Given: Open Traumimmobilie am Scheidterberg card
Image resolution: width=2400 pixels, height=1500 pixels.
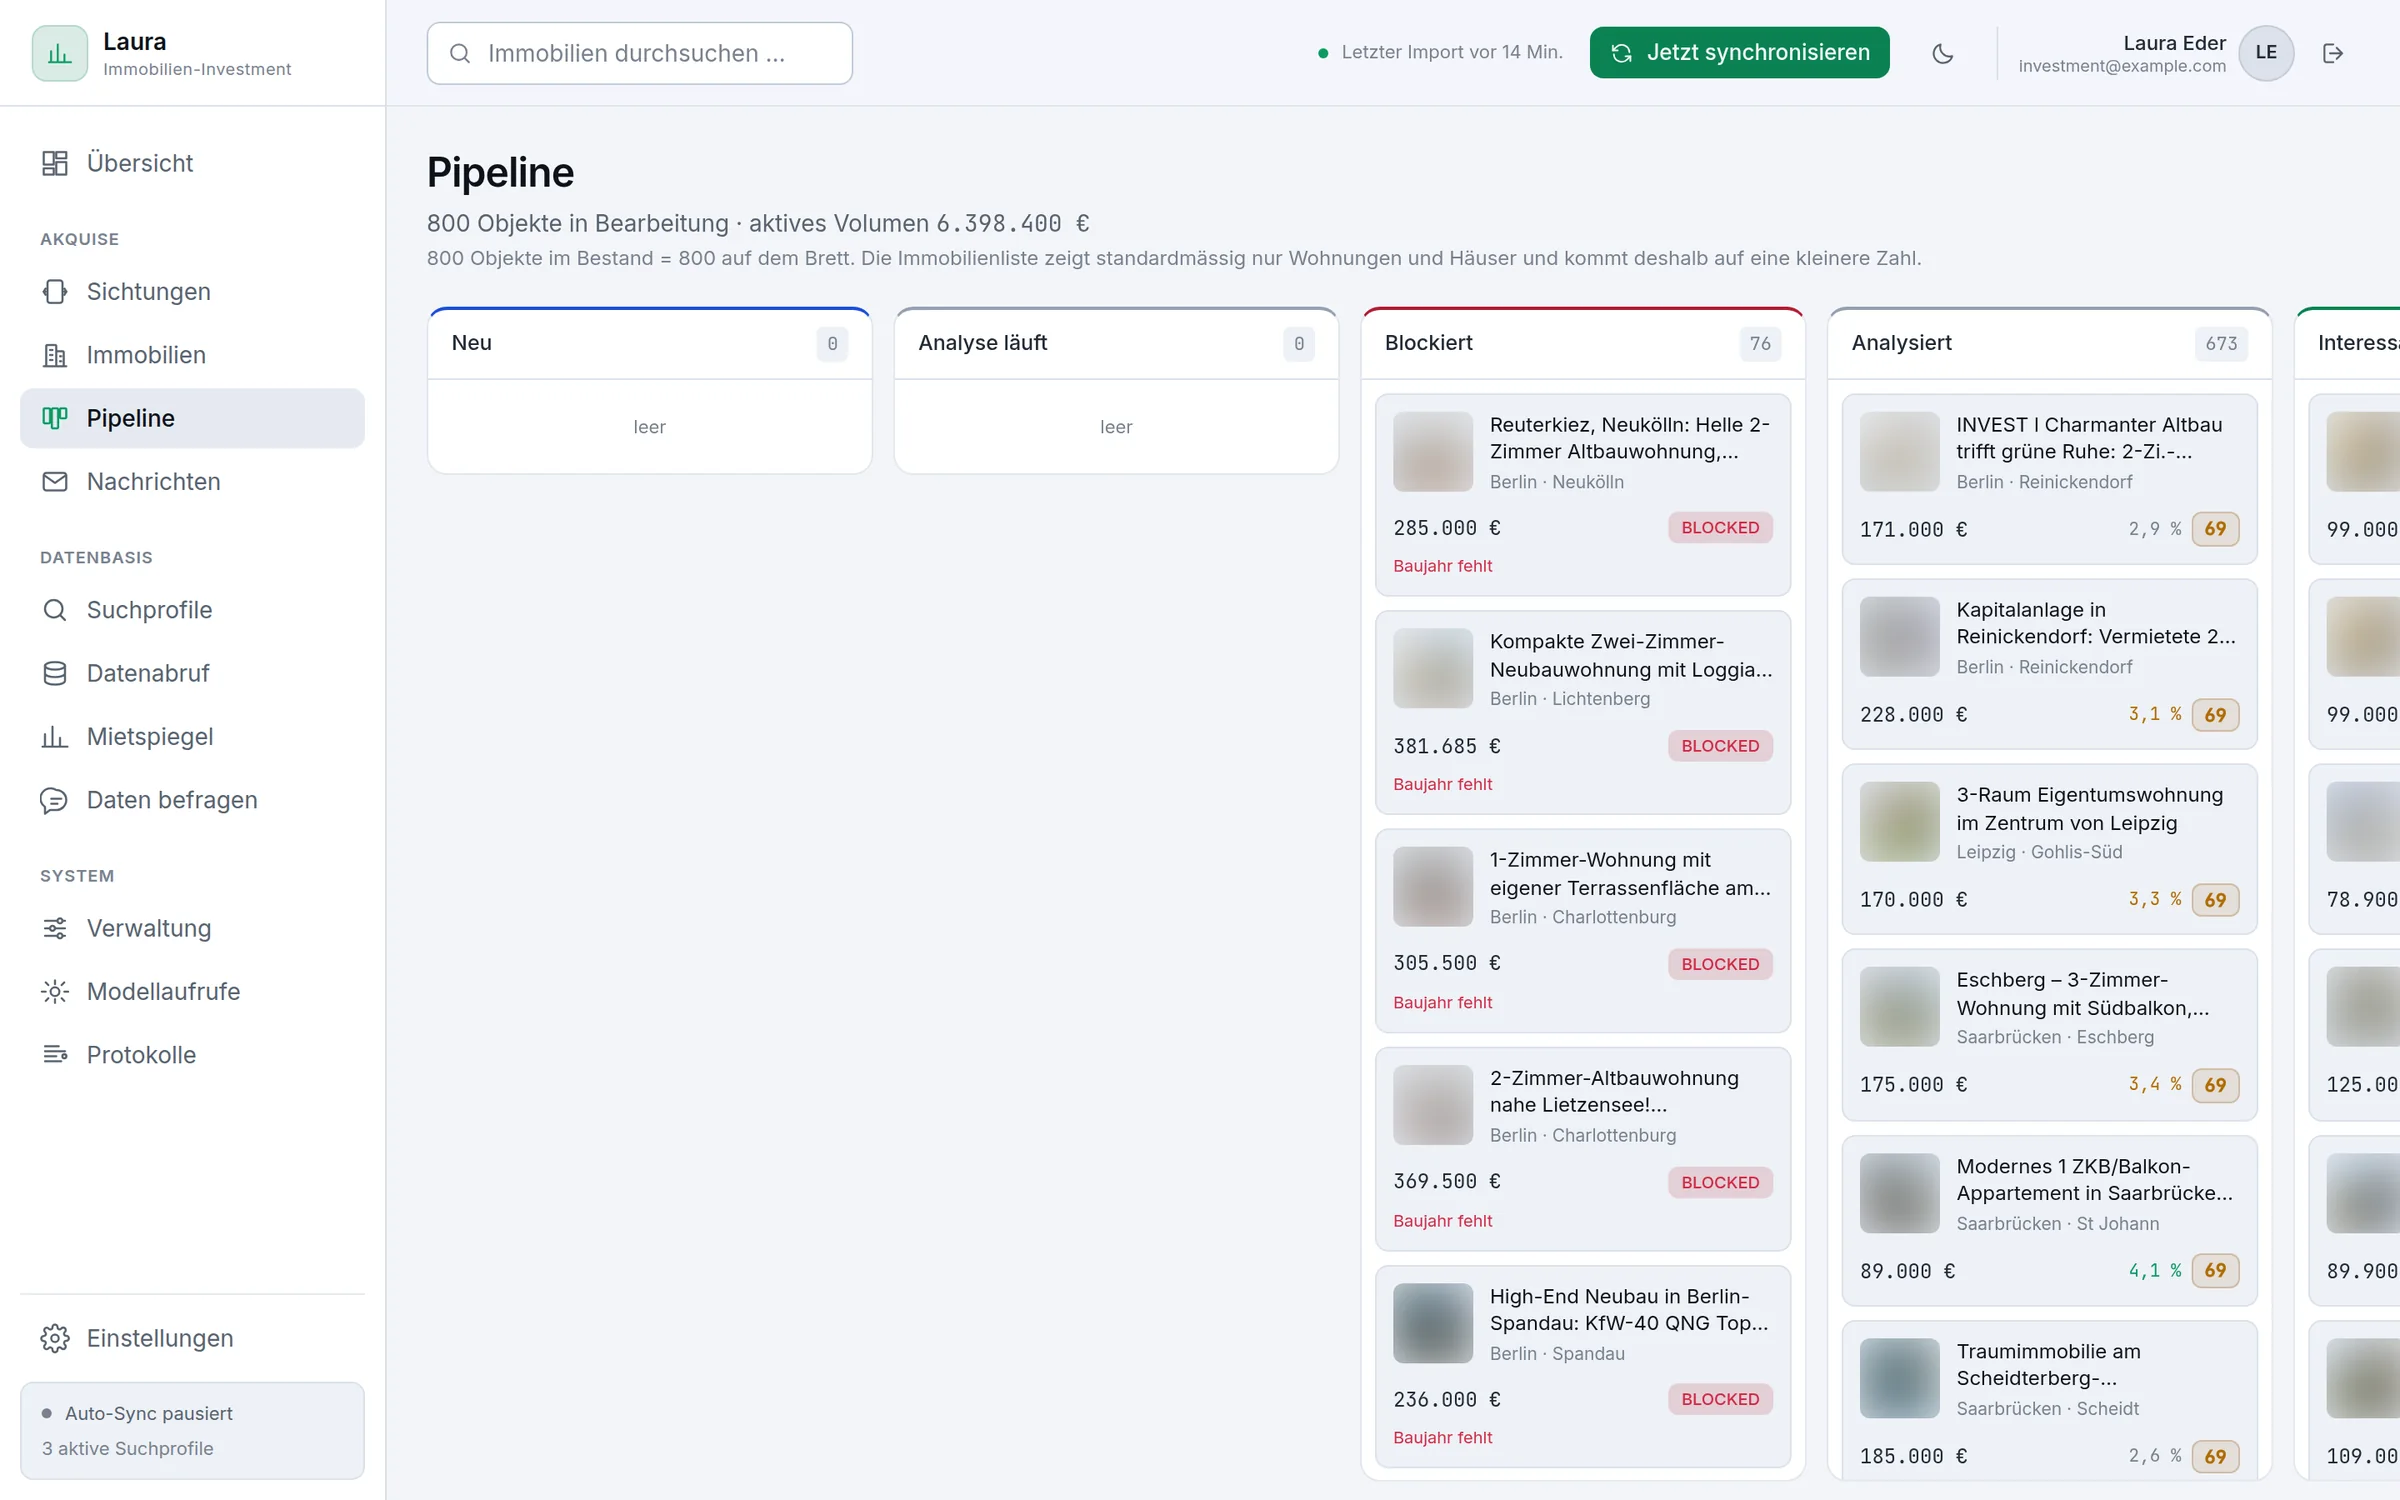Looking at the screenshot, I should click(x=2049, y=1400).
